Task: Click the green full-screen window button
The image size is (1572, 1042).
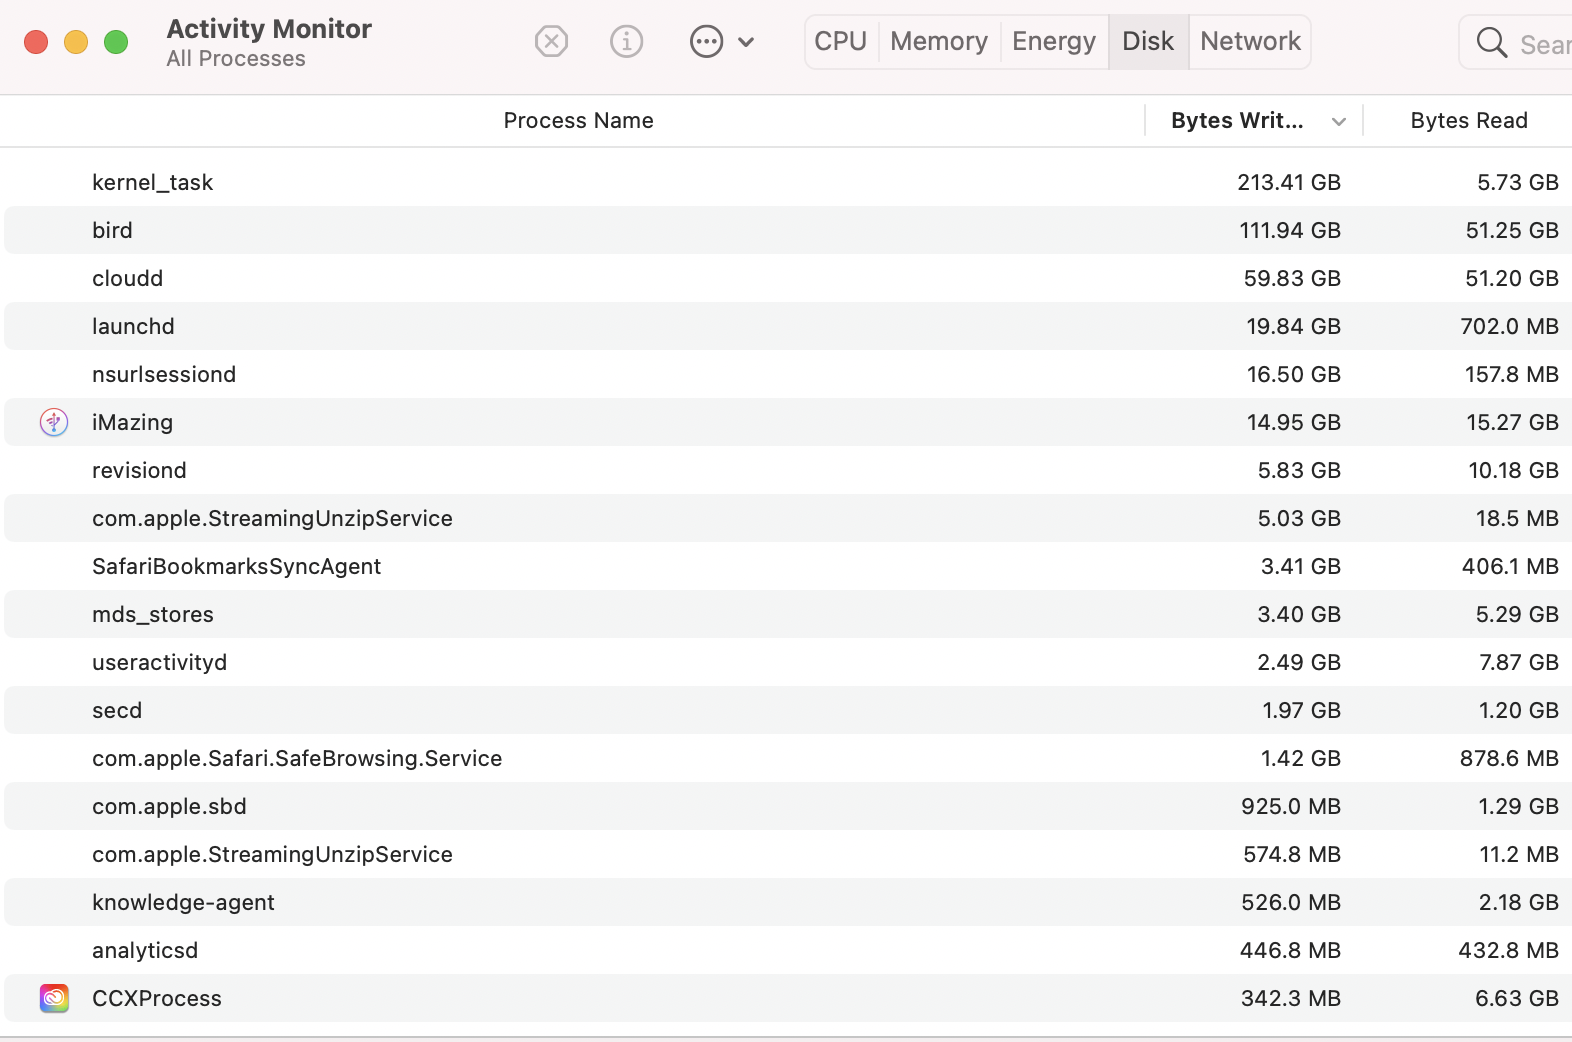Action: tap(116, 42)
